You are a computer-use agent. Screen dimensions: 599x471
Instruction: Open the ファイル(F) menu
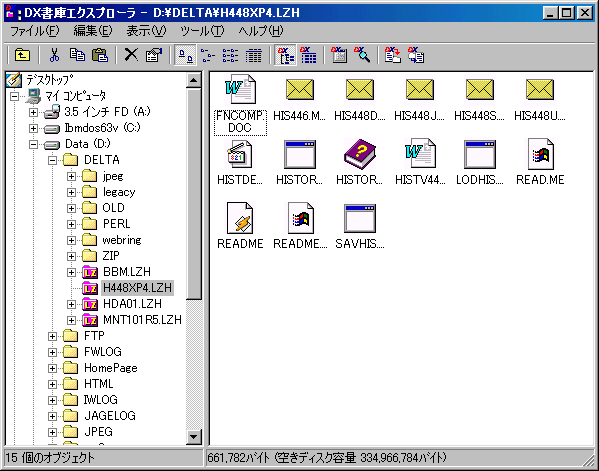tap(34, 31)
